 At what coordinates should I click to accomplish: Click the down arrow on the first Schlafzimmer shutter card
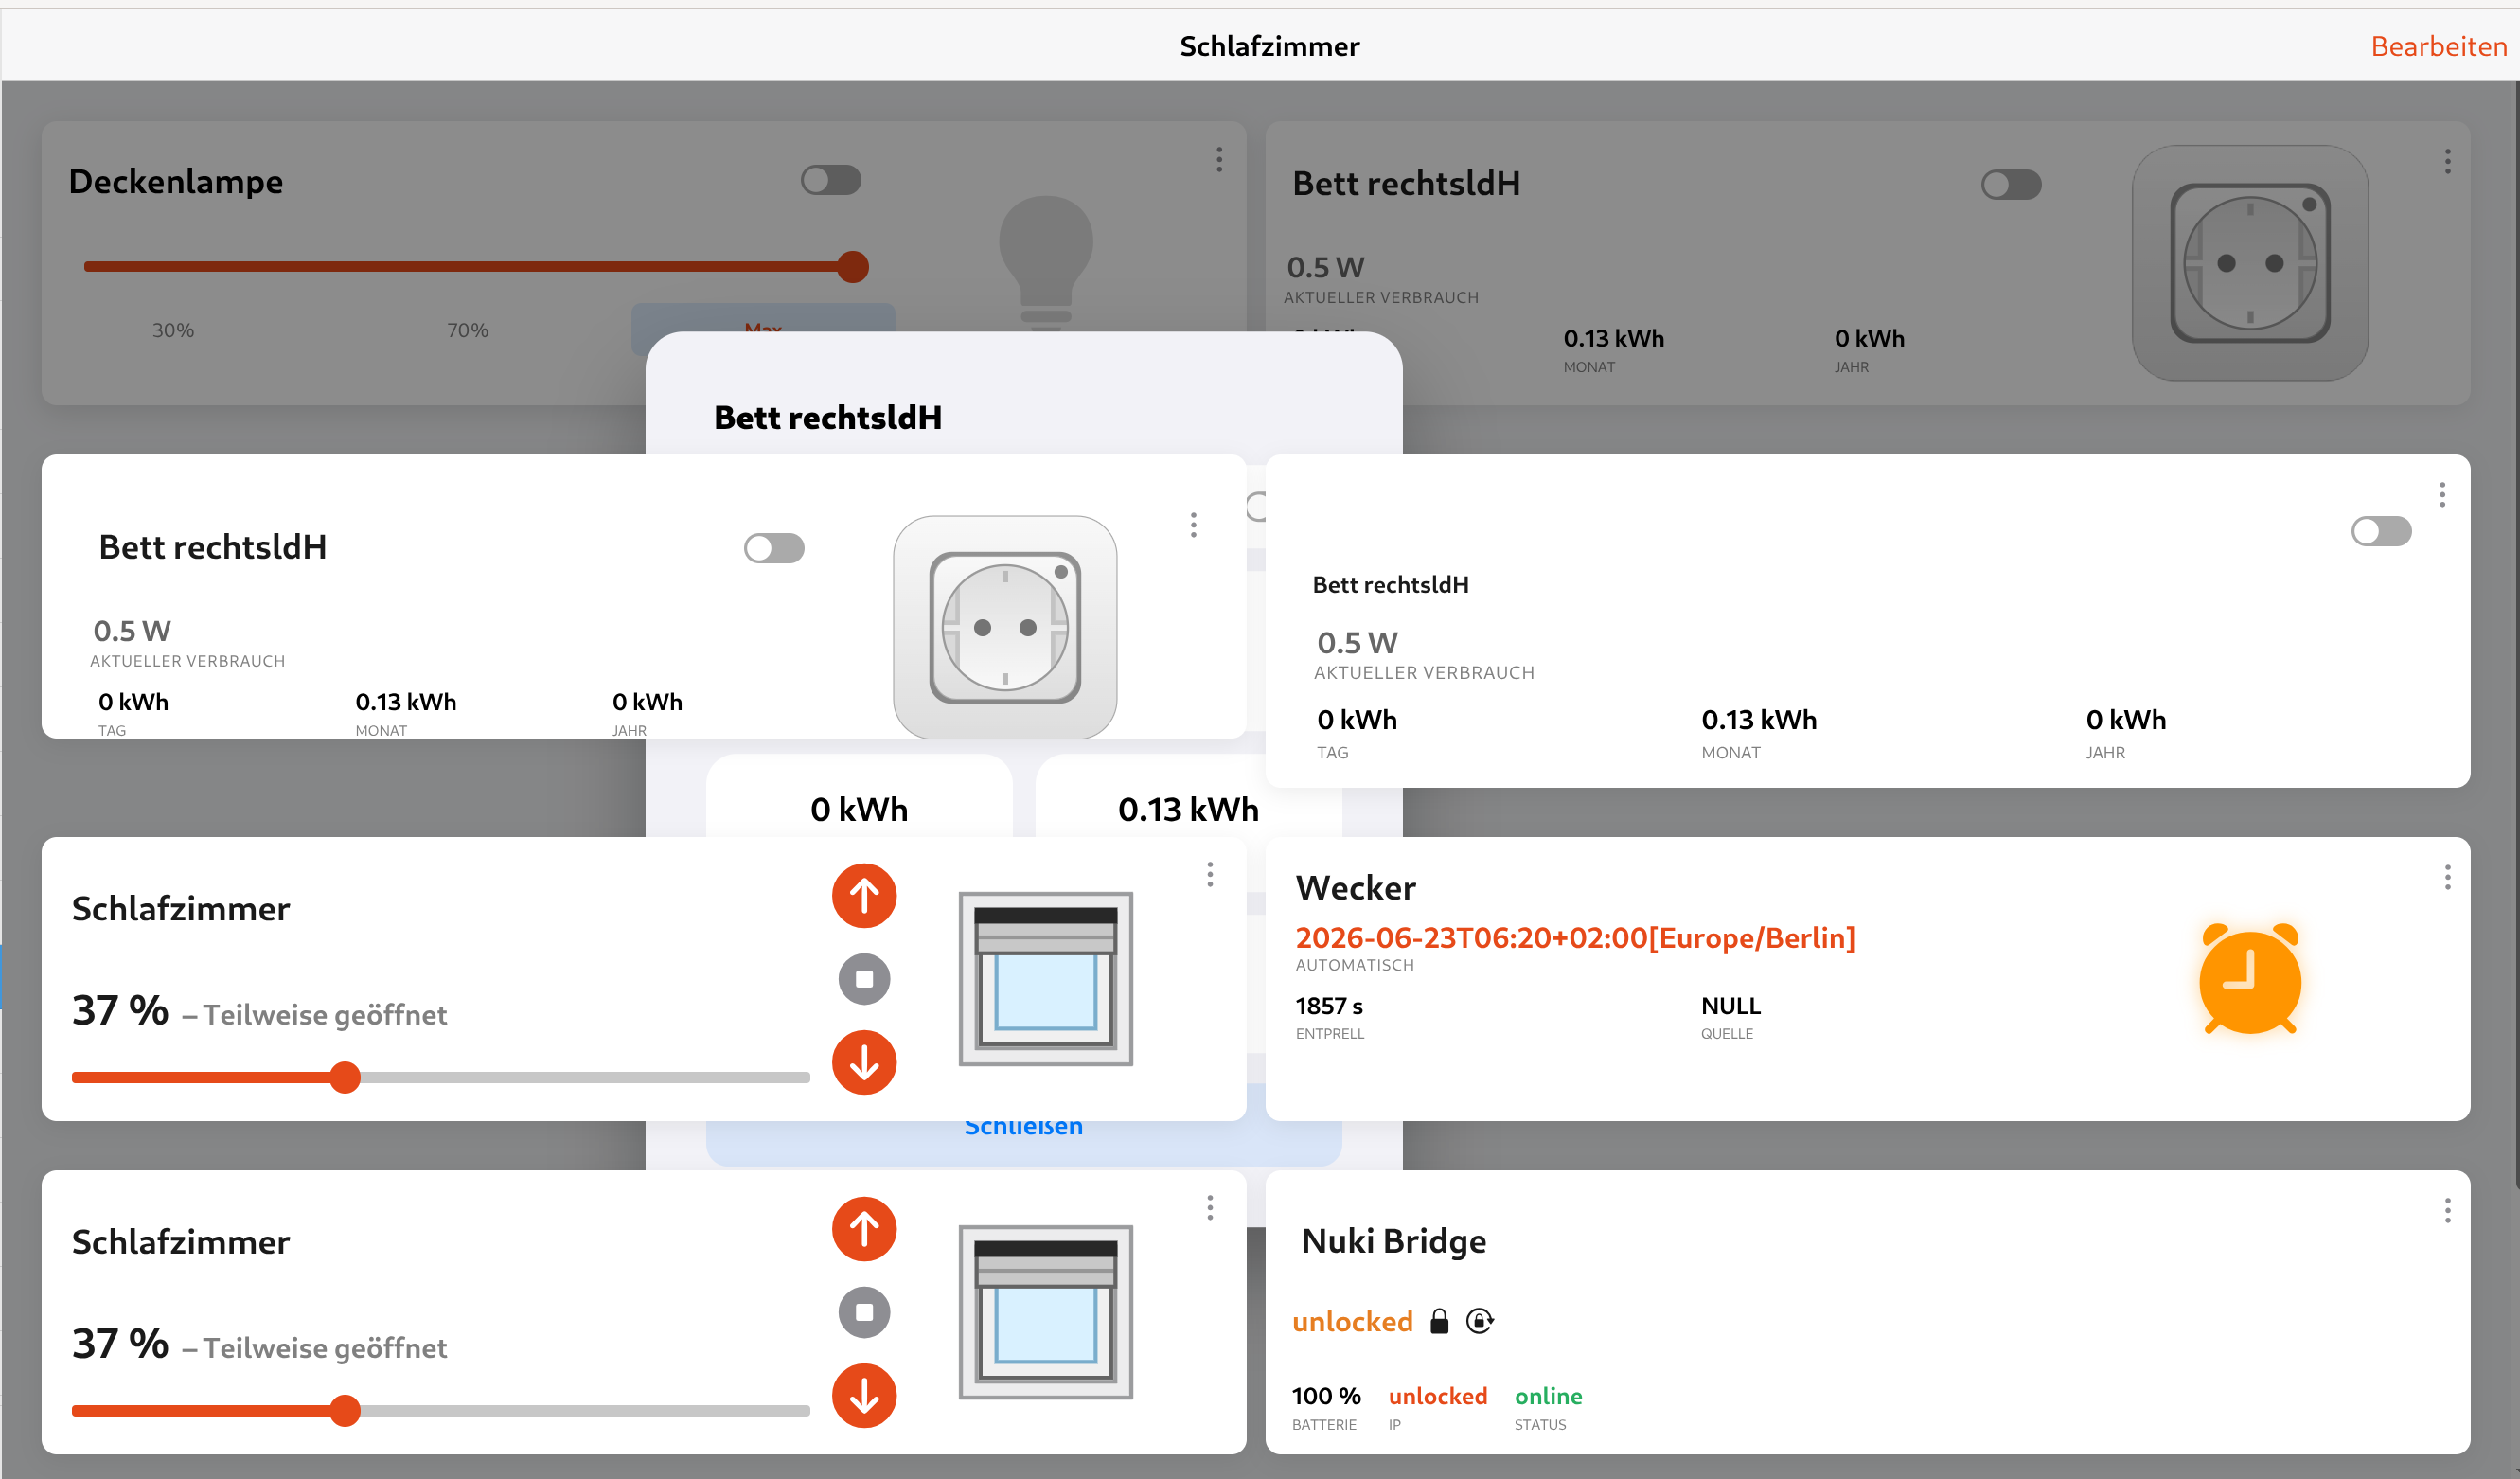pyautogui.click(x=864, y=1062)
